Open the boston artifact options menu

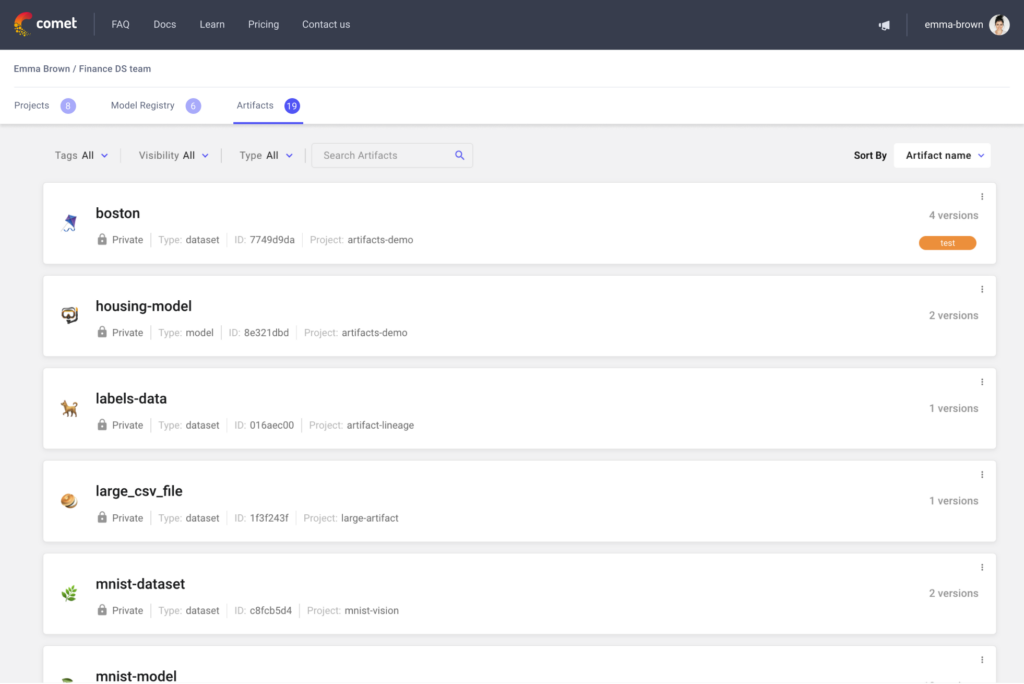click(x=982, y=197)
